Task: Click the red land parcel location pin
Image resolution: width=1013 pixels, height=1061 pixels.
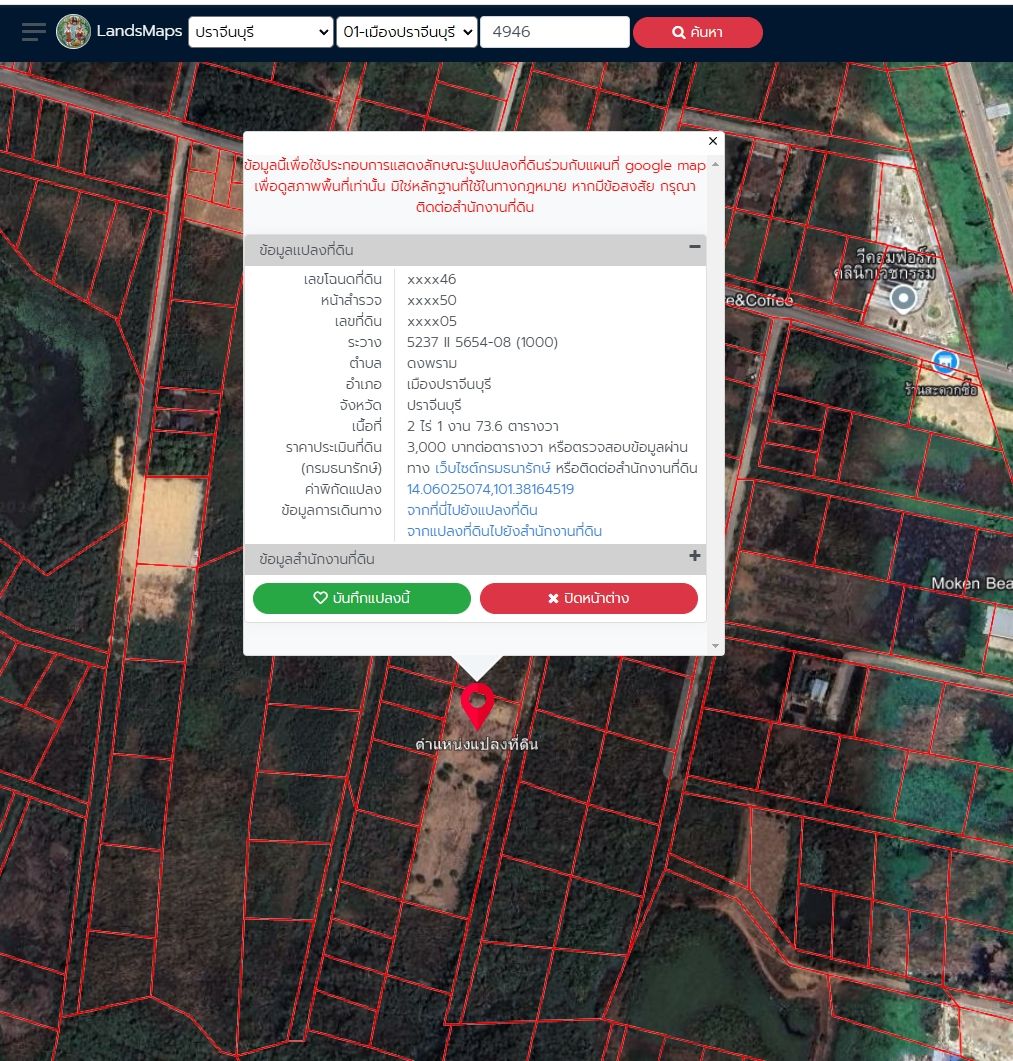Action: pyautogui.click(x=477, y=705)
